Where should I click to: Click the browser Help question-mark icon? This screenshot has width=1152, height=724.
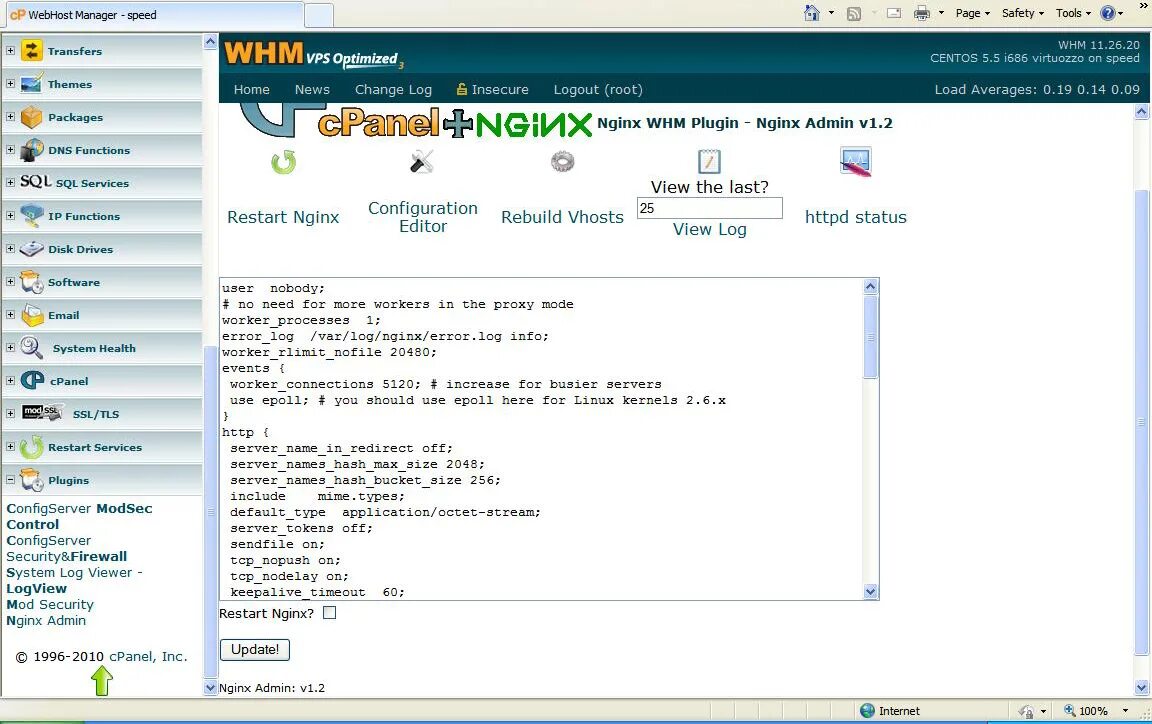coord(1108,12)
